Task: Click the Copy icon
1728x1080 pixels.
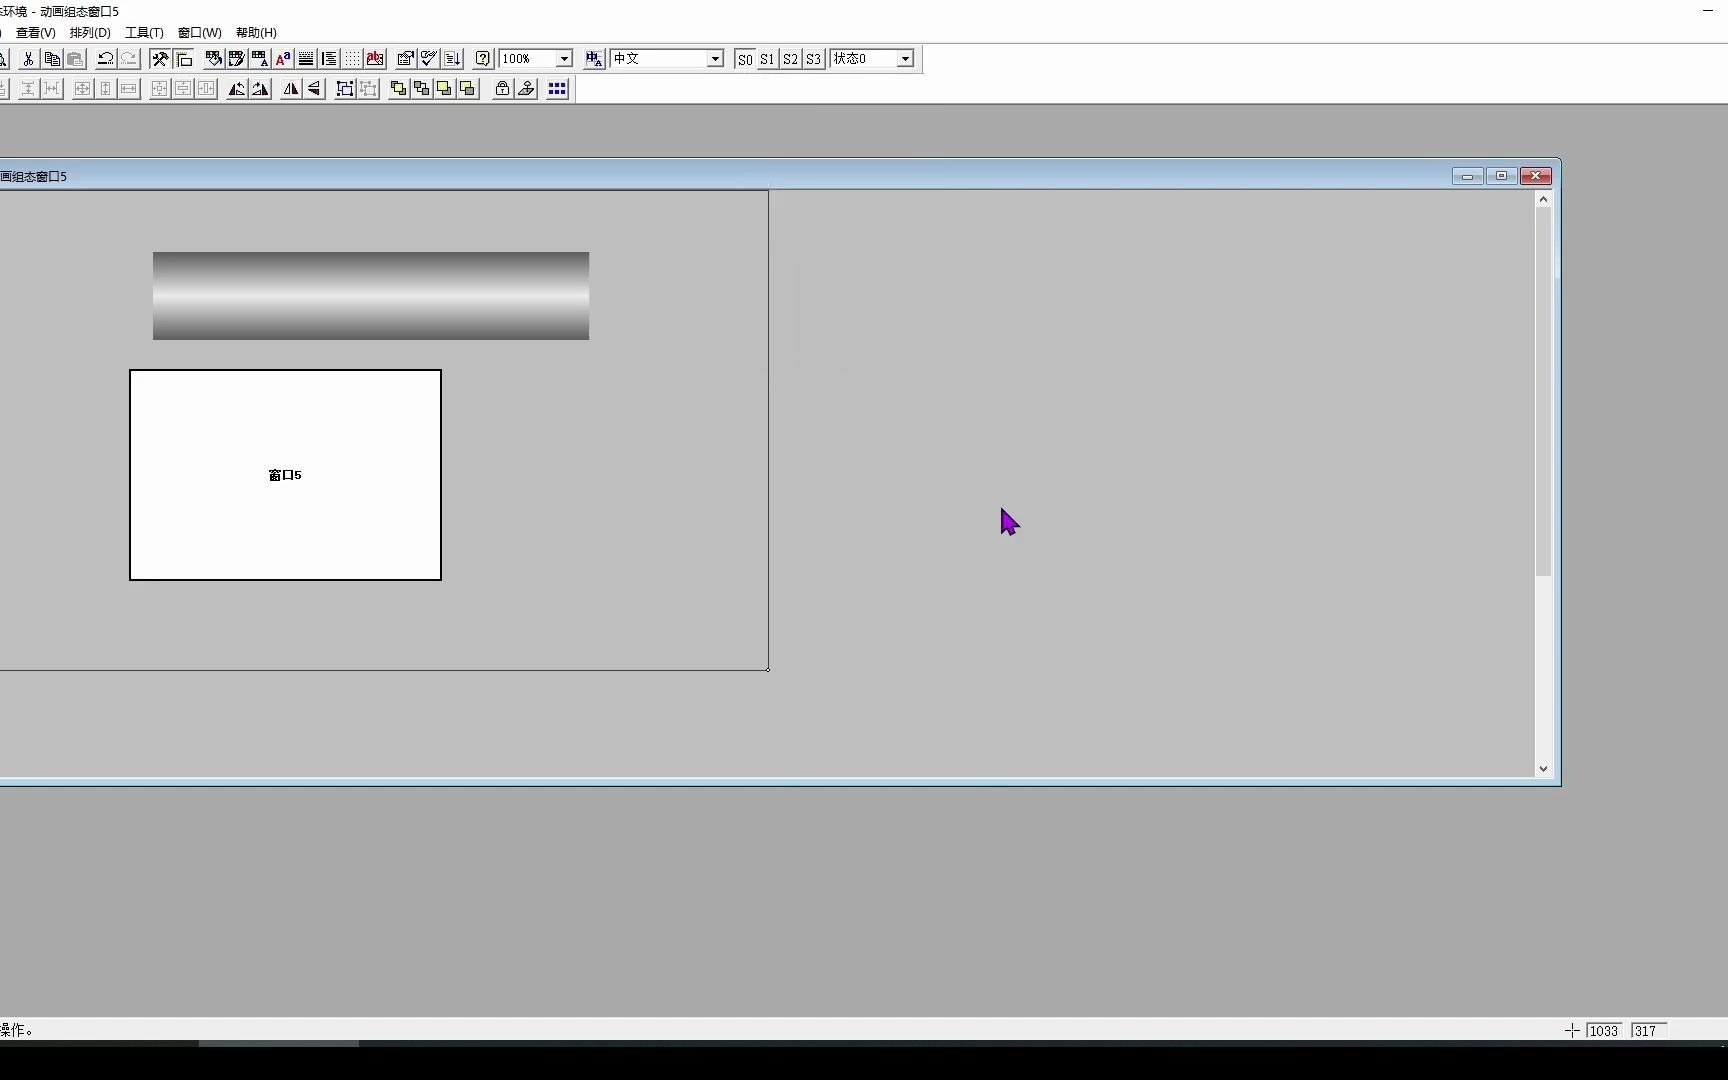Action: [x=52, y=59]
